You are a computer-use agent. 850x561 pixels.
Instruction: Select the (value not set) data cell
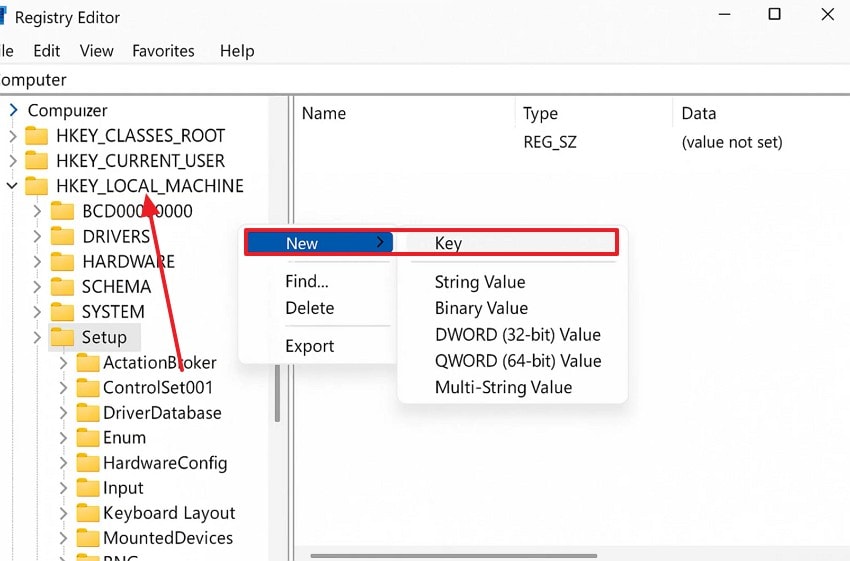[732, 142]
